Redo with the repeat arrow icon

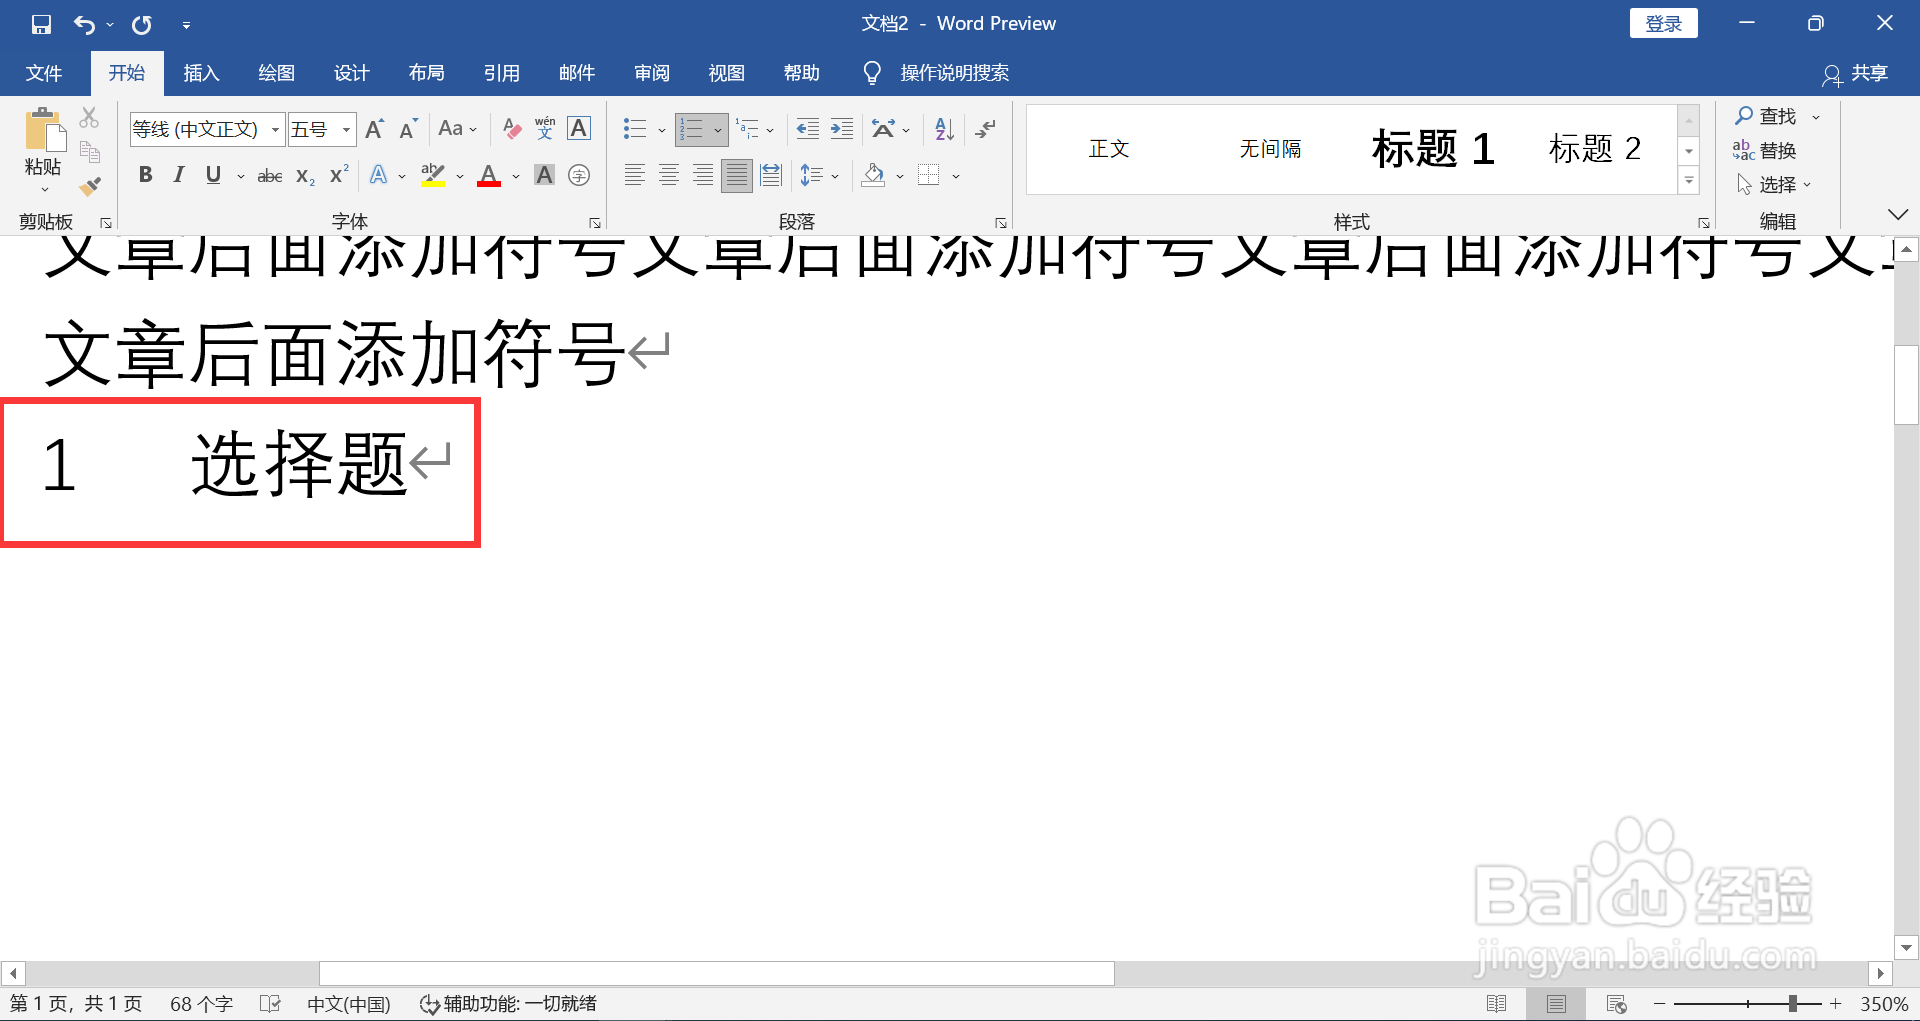pyautogui.click(x=142, y=24)
